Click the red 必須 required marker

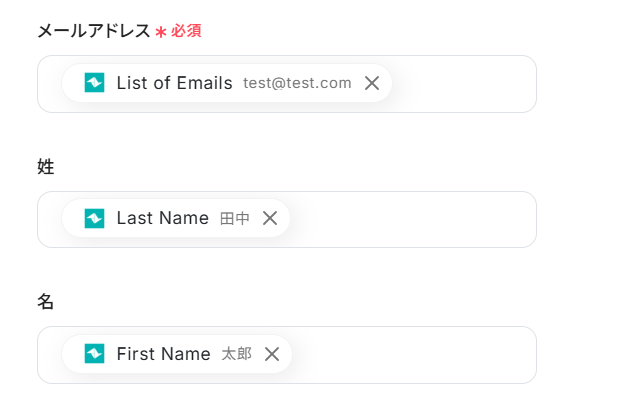(186, 31)
